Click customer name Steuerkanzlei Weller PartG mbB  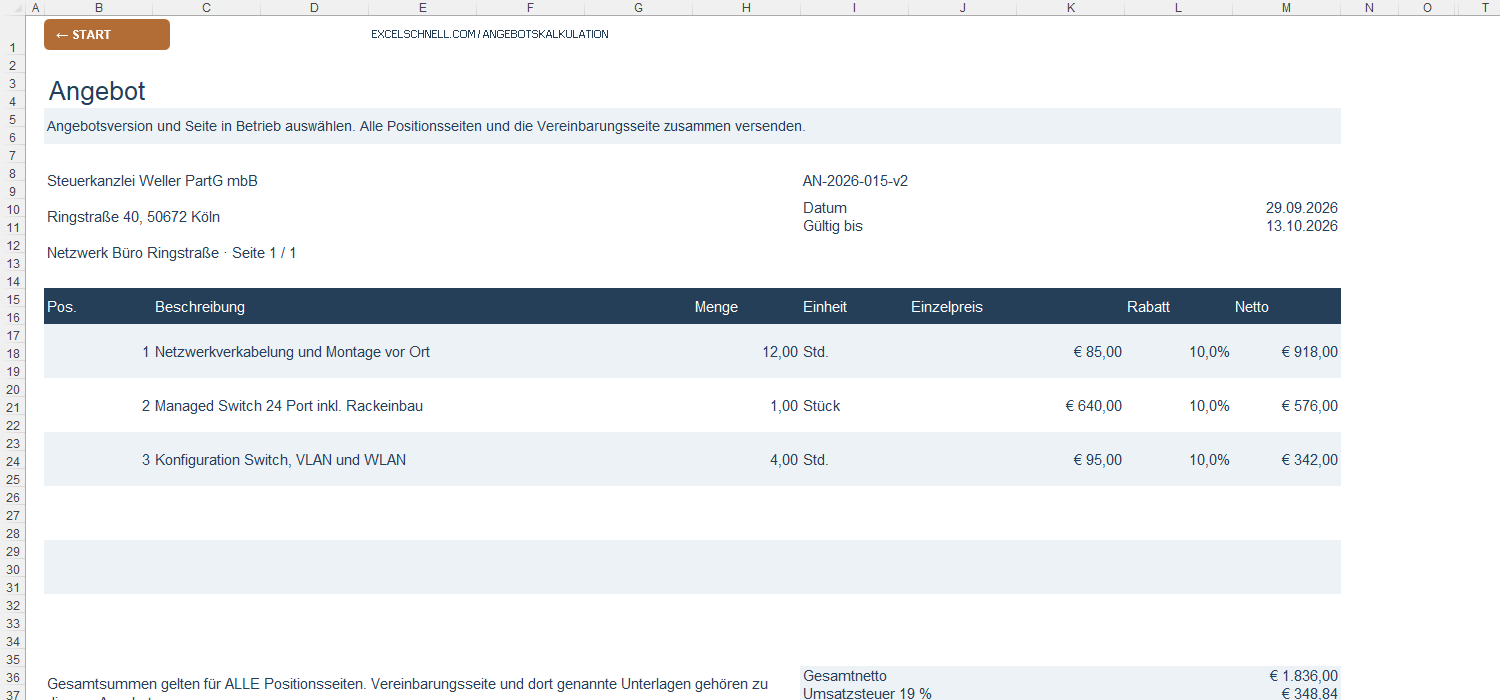pyautogui.click(x=152, y=181)
